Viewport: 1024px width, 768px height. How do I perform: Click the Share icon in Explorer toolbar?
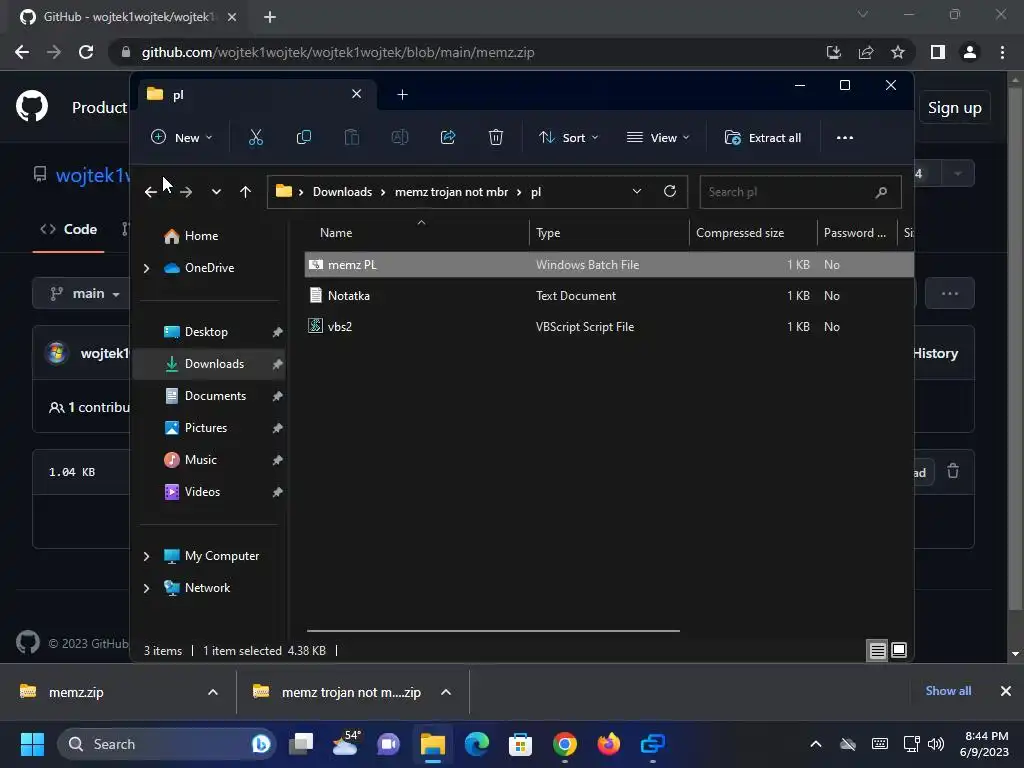coord(448,138)
